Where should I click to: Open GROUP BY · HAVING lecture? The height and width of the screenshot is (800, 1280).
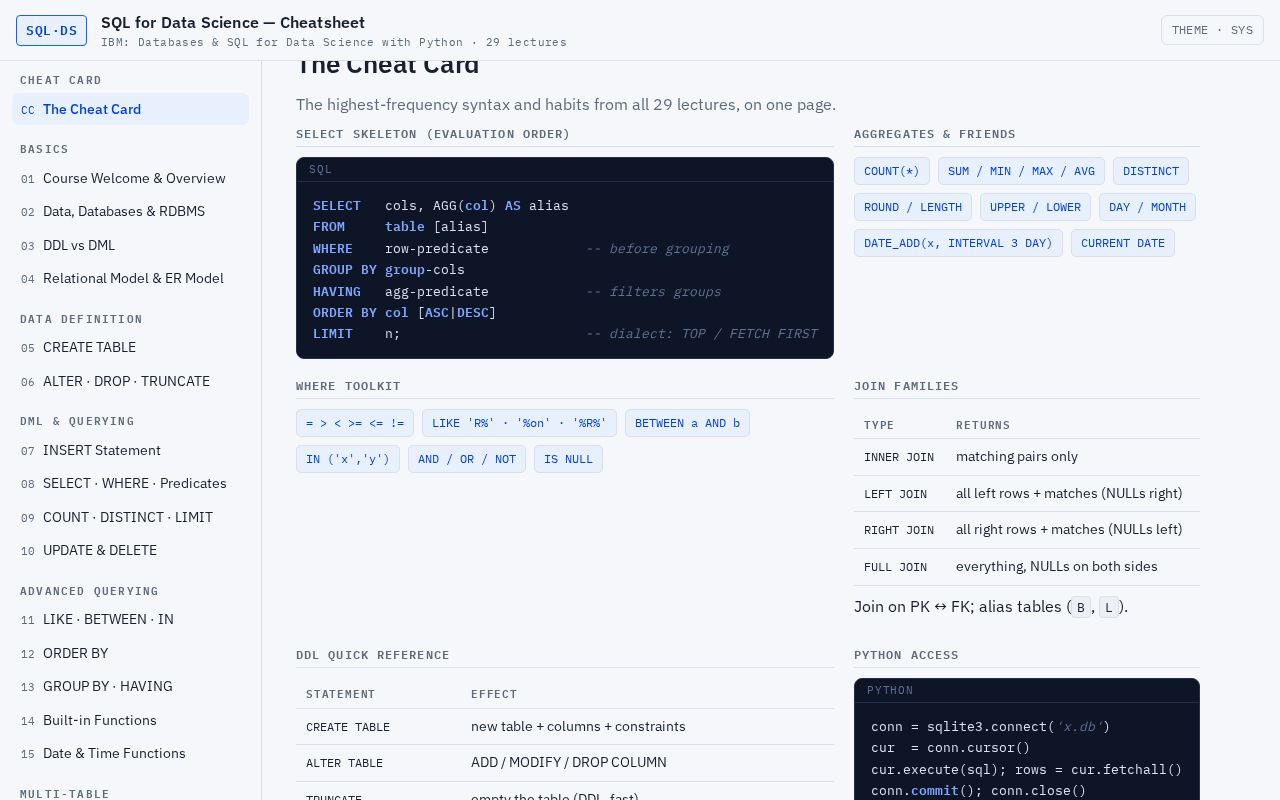[x=130, y=686]
